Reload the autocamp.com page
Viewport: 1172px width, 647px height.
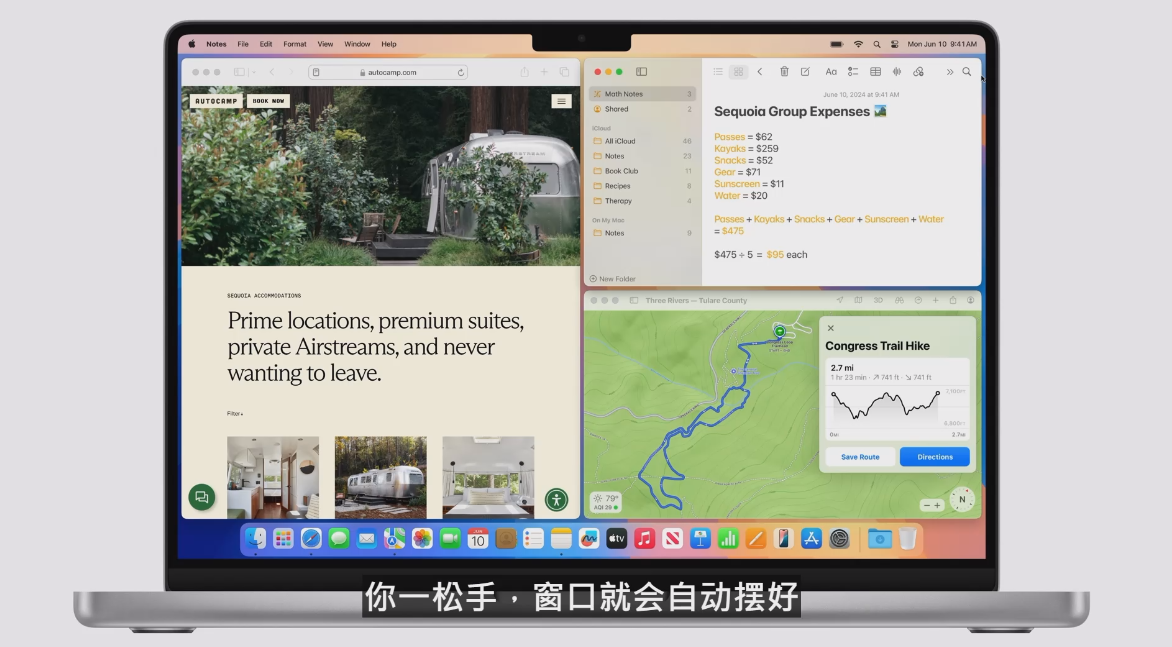point(461,72)
